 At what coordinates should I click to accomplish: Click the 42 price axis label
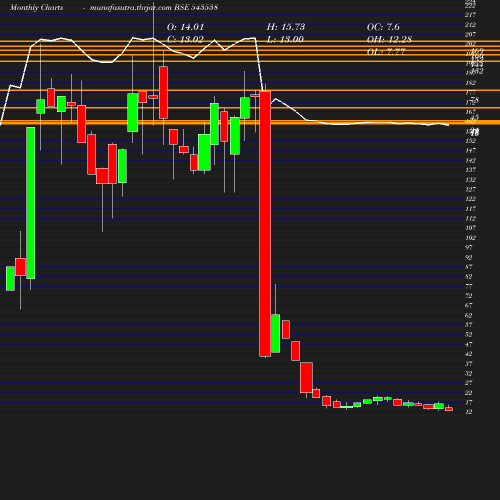[x=469, y=354]
